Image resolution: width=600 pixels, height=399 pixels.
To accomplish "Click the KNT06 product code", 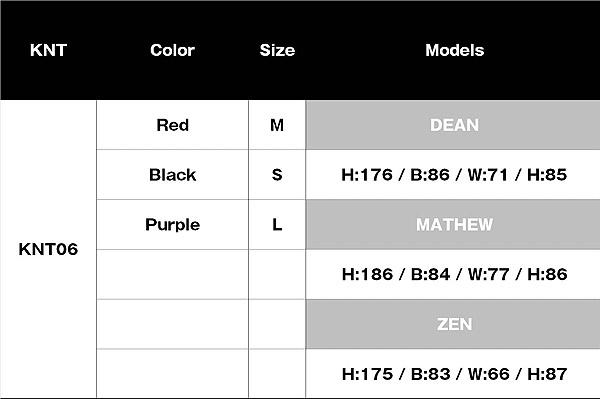I will click(x=48, y=249).
